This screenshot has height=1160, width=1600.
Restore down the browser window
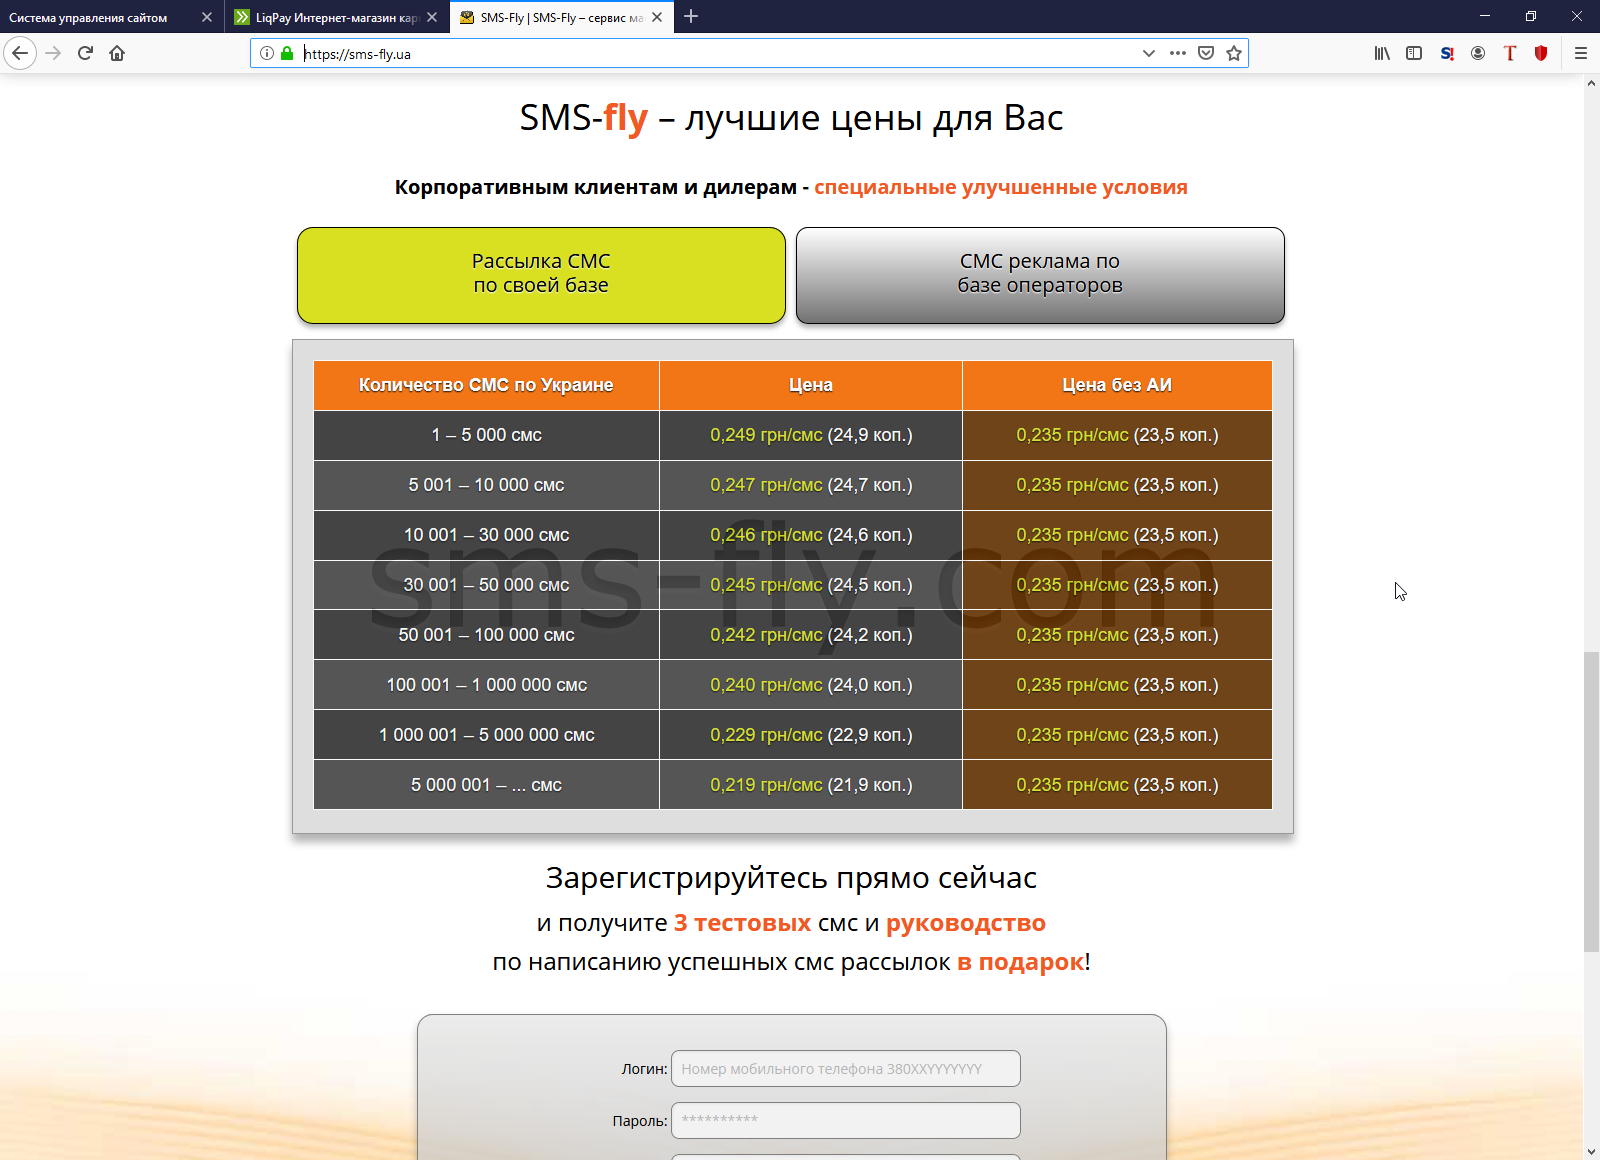coord(1531,16)
